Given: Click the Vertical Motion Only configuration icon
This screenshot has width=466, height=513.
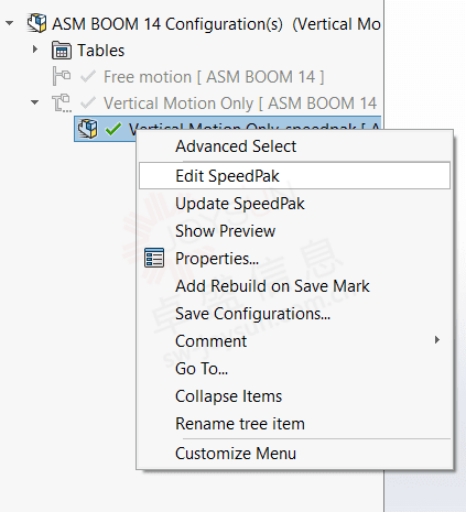Looking at the screenshot, I should [x=61, y=103].
